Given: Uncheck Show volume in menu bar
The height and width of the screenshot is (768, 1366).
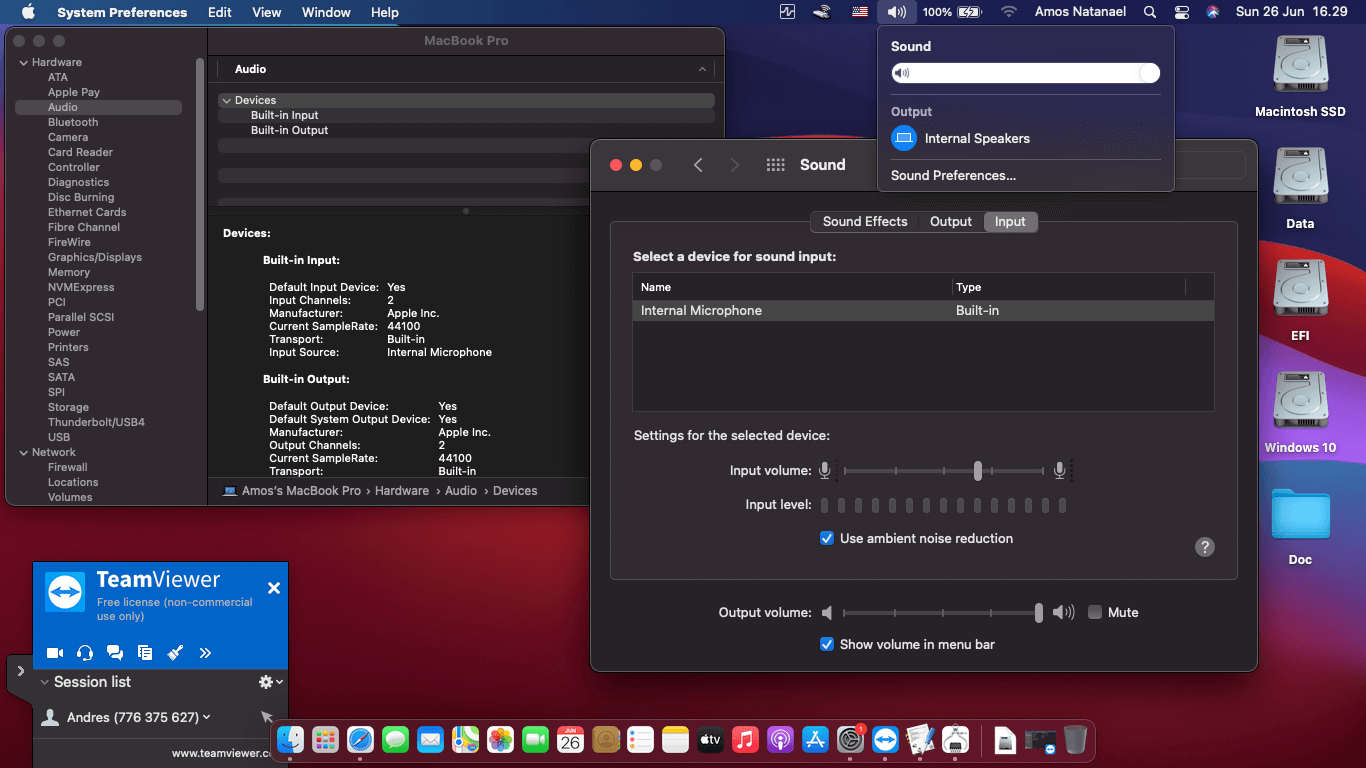Looking at the screenshot, I should click(827, 644).
